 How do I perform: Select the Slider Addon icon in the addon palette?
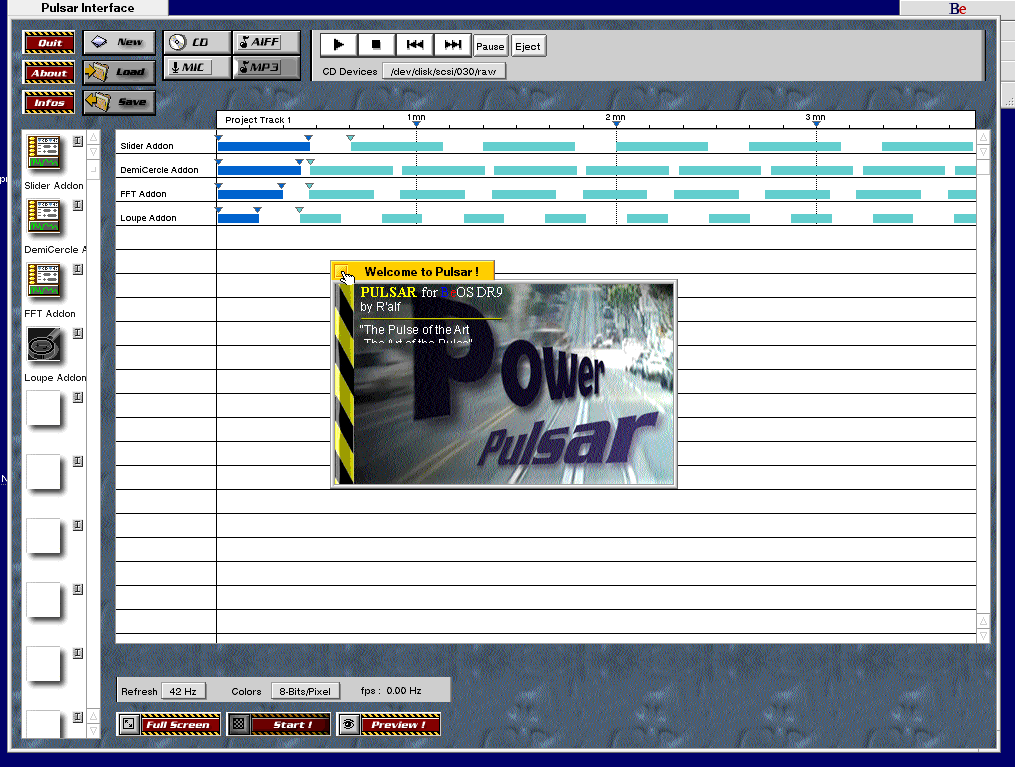(44, 152)
